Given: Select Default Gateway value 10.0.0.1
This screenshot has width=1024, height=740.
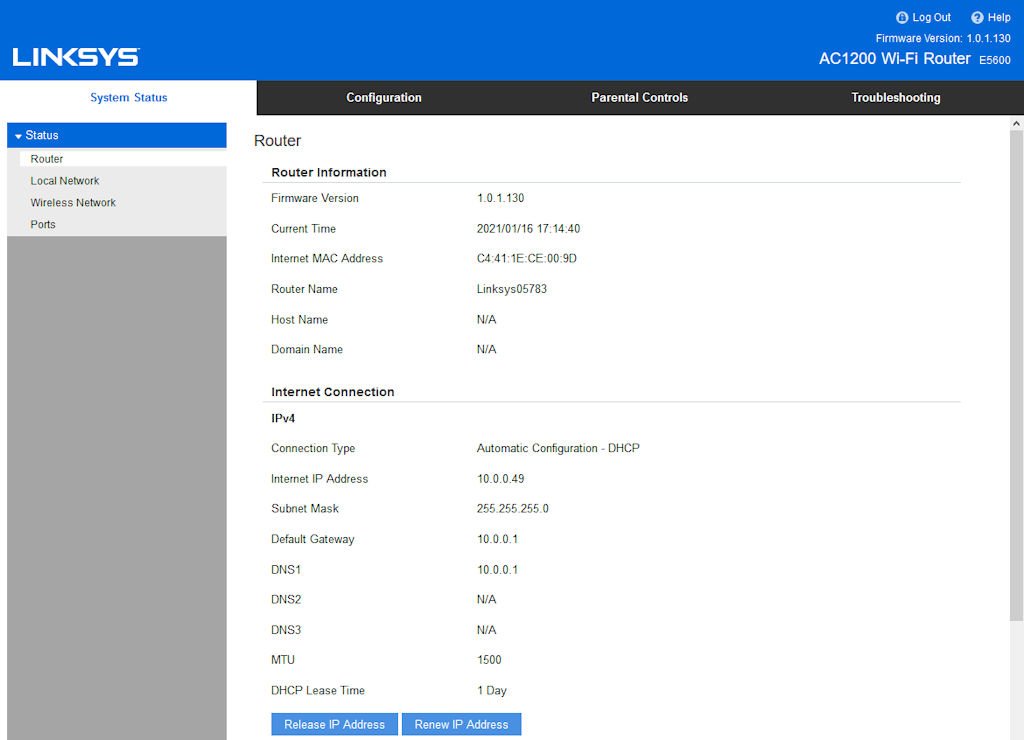Looking at the screenshot, I should tap(497, 539).
